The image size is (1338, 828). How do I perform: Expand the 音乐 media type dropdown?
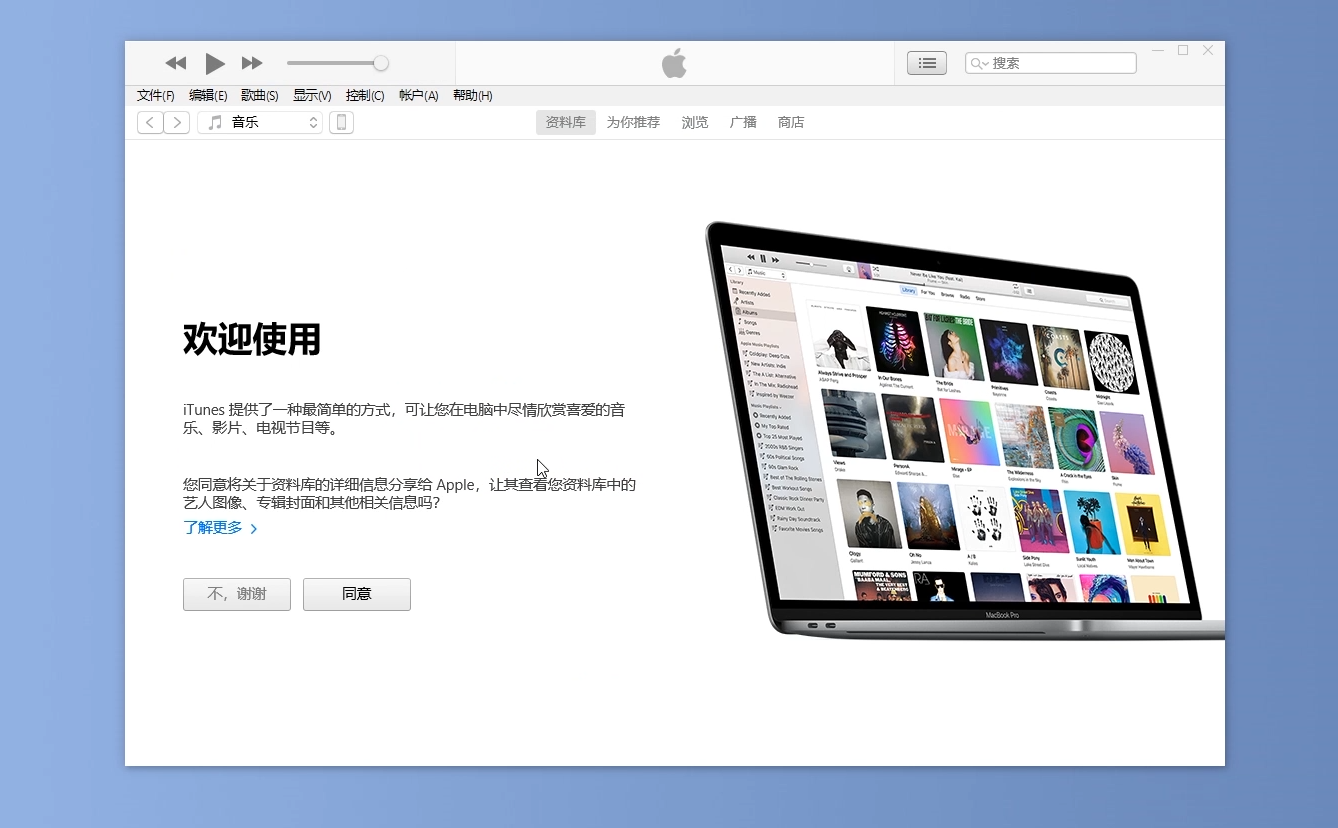(260, 123)
